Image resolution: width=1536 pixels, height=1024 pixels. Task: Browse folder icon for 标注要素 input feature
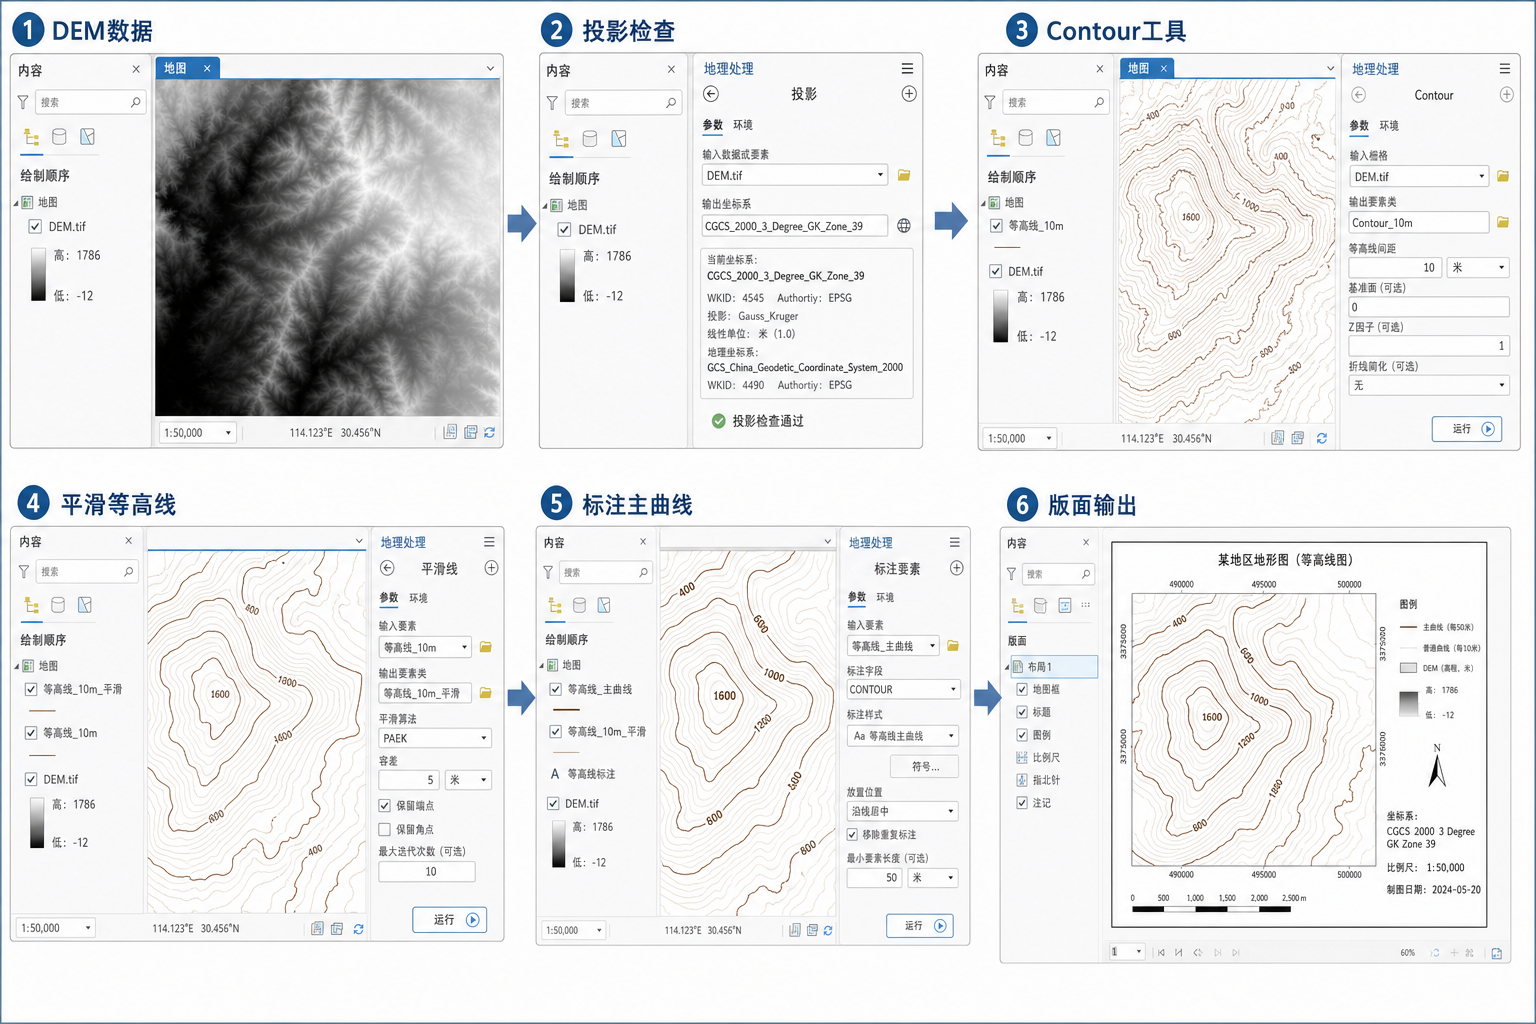coord(953,646)
